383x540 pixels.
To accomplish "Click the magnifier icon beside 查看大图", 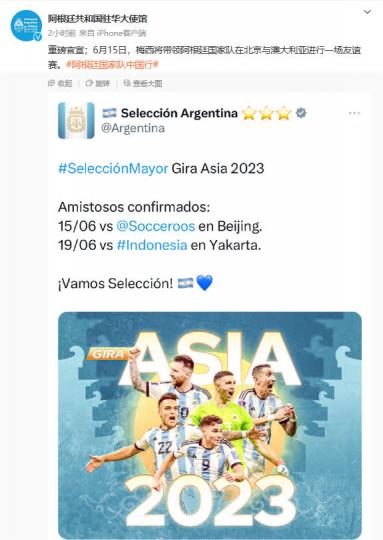I will coord(127,83).
